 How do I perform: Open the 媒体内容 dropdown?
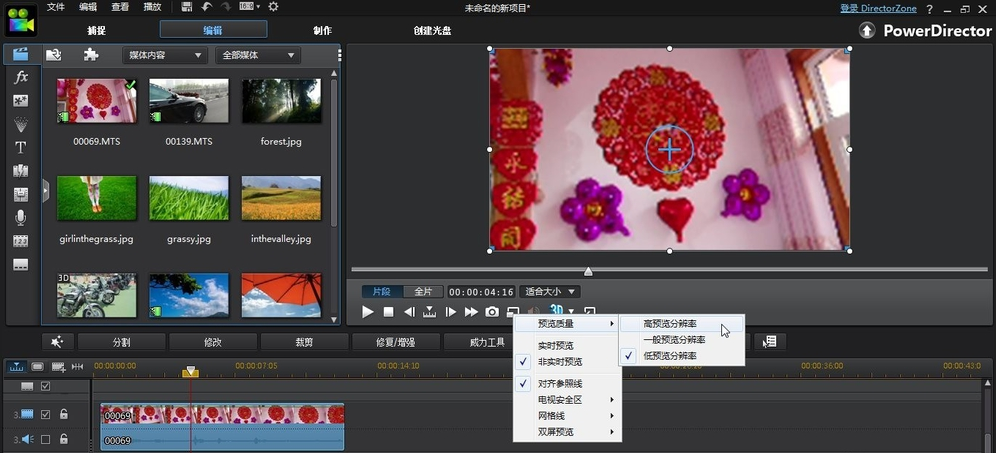click(164, 55)
